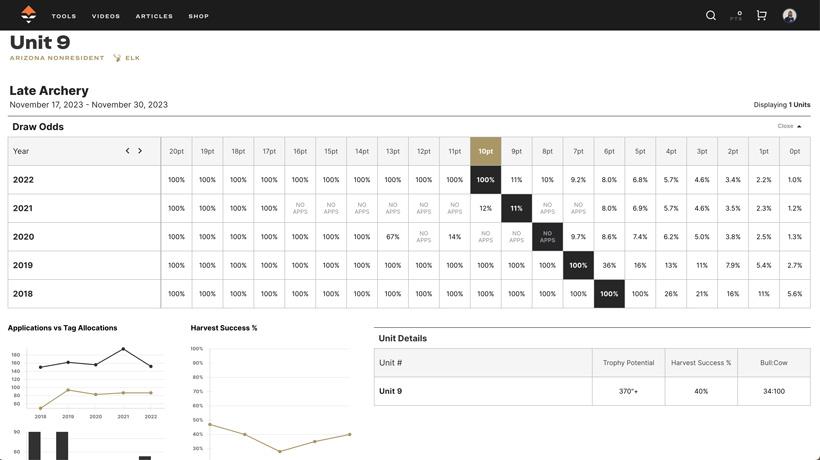Open the Tools menu

64,16
